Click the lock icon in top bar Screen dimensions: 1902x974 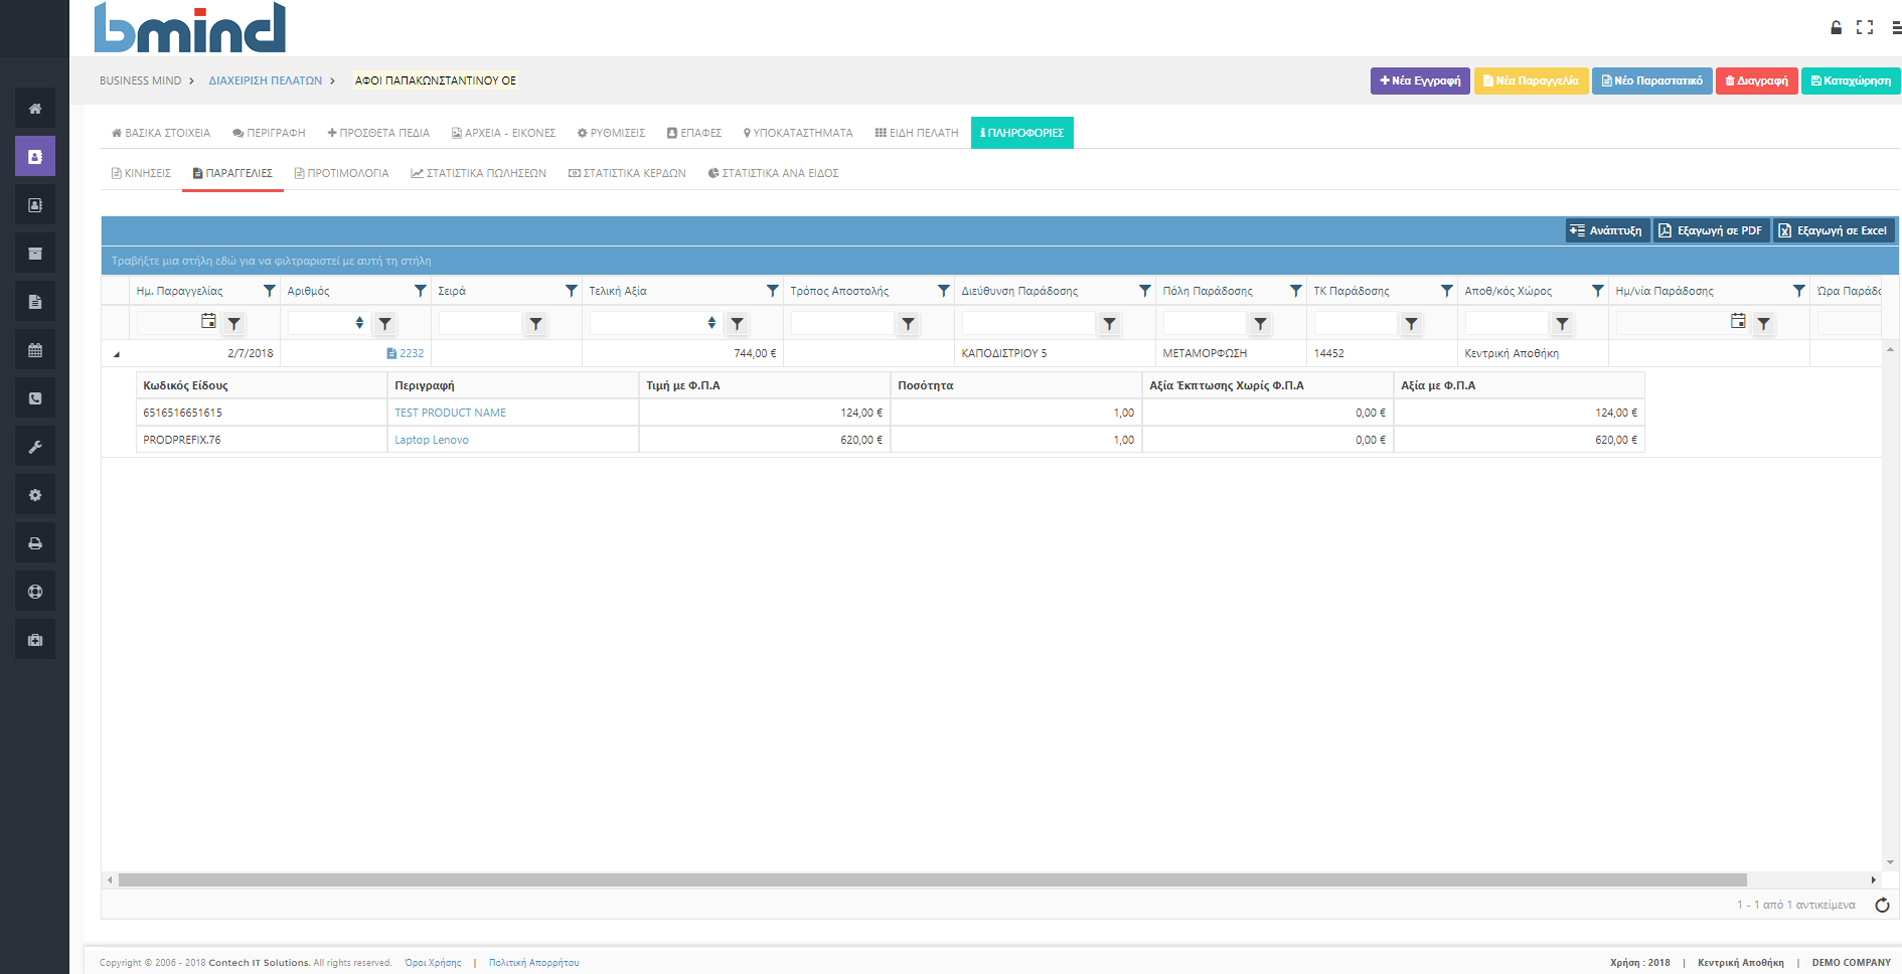(x=1836, y=27)
